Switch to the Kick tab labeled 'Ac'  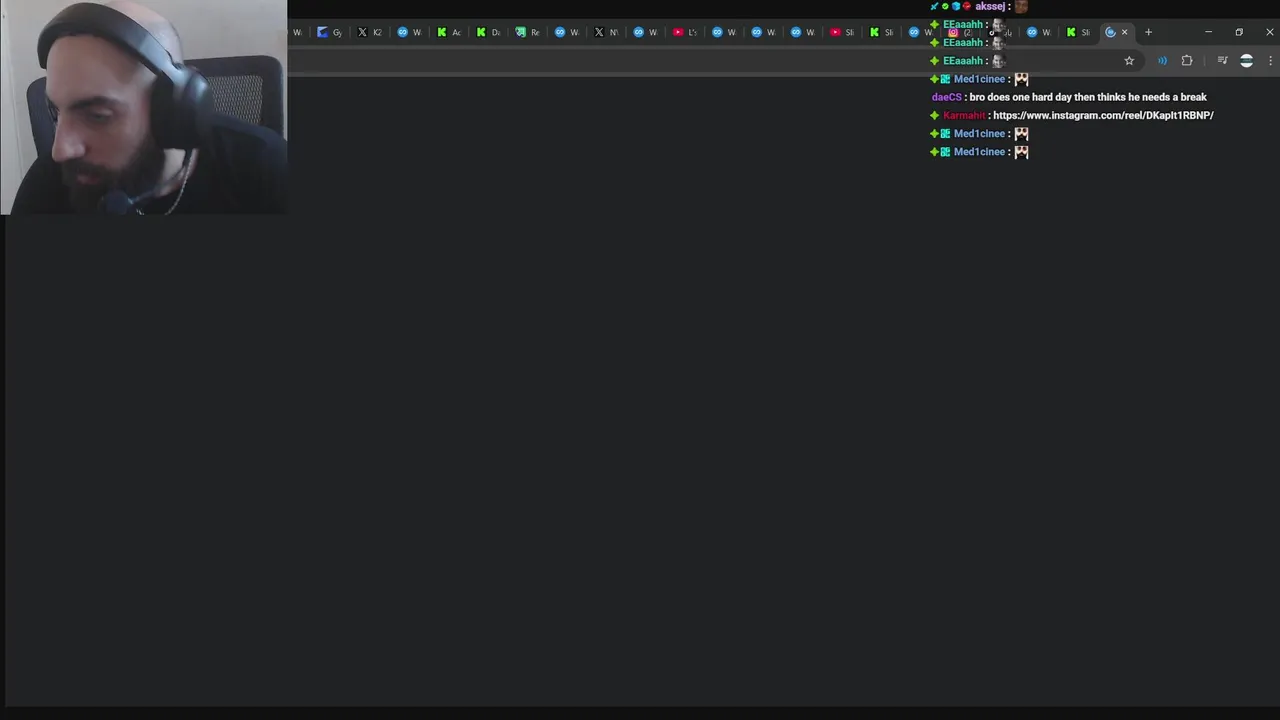pyautogui.click(x=449, y=32)
